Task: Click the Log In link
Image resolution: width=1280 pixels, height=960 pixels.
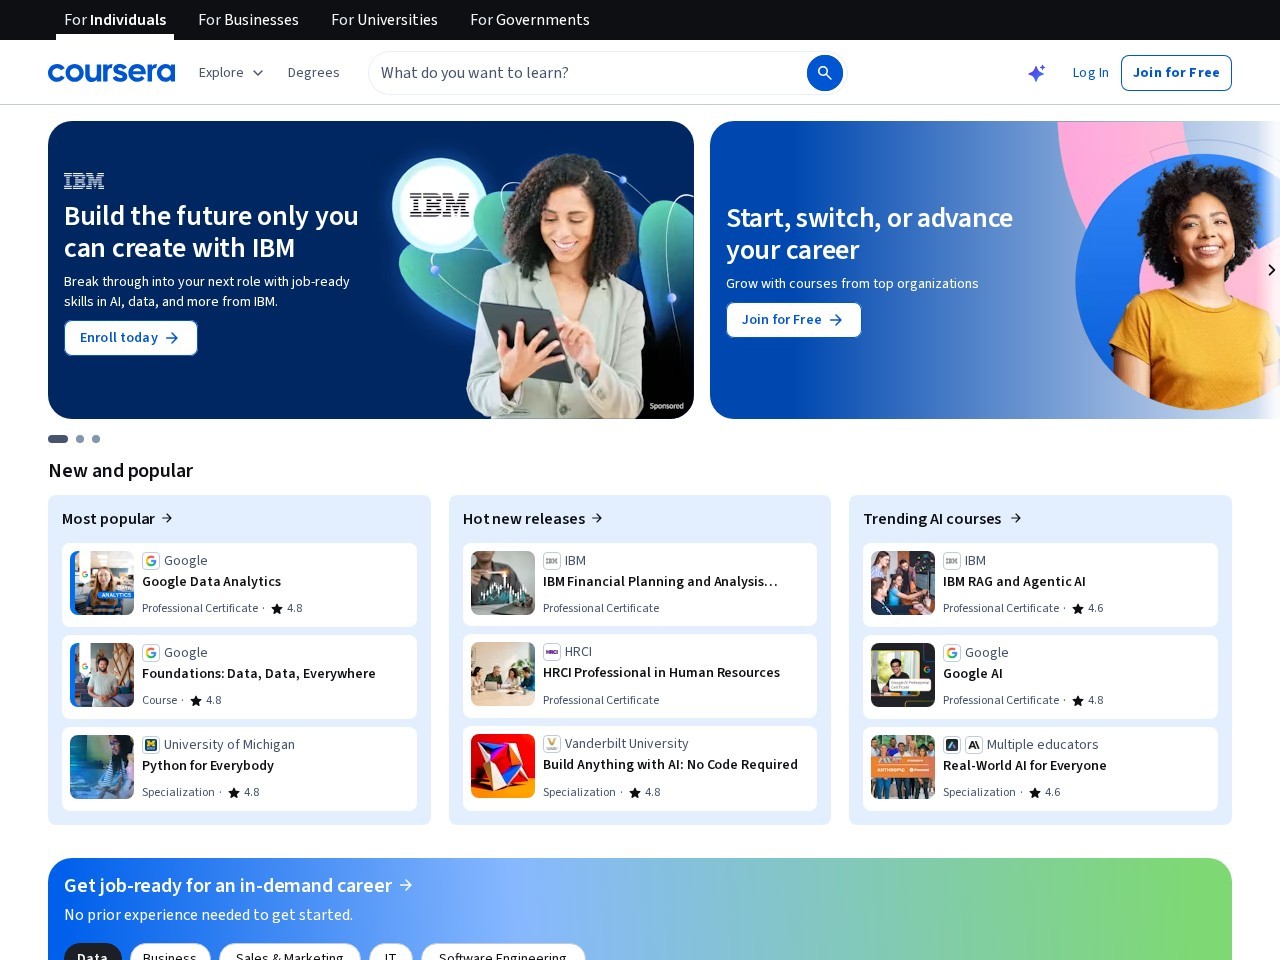Action: 1090,73
